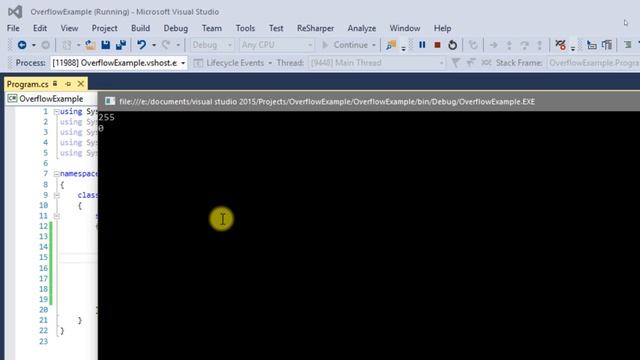Click the Redo arrow icon
This screenshot has width=640, height=360.
click(x=166, y=45)
